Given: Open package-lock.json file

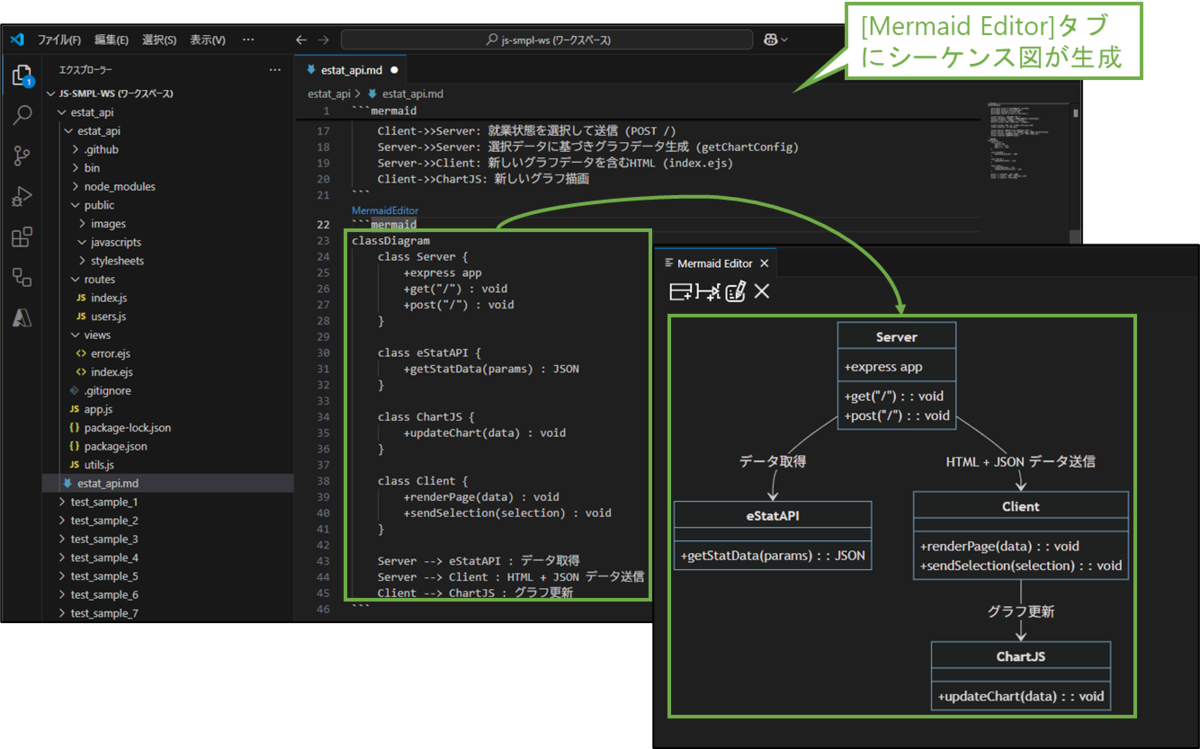Looking at the screenshot, I should (x=166, y=427).
